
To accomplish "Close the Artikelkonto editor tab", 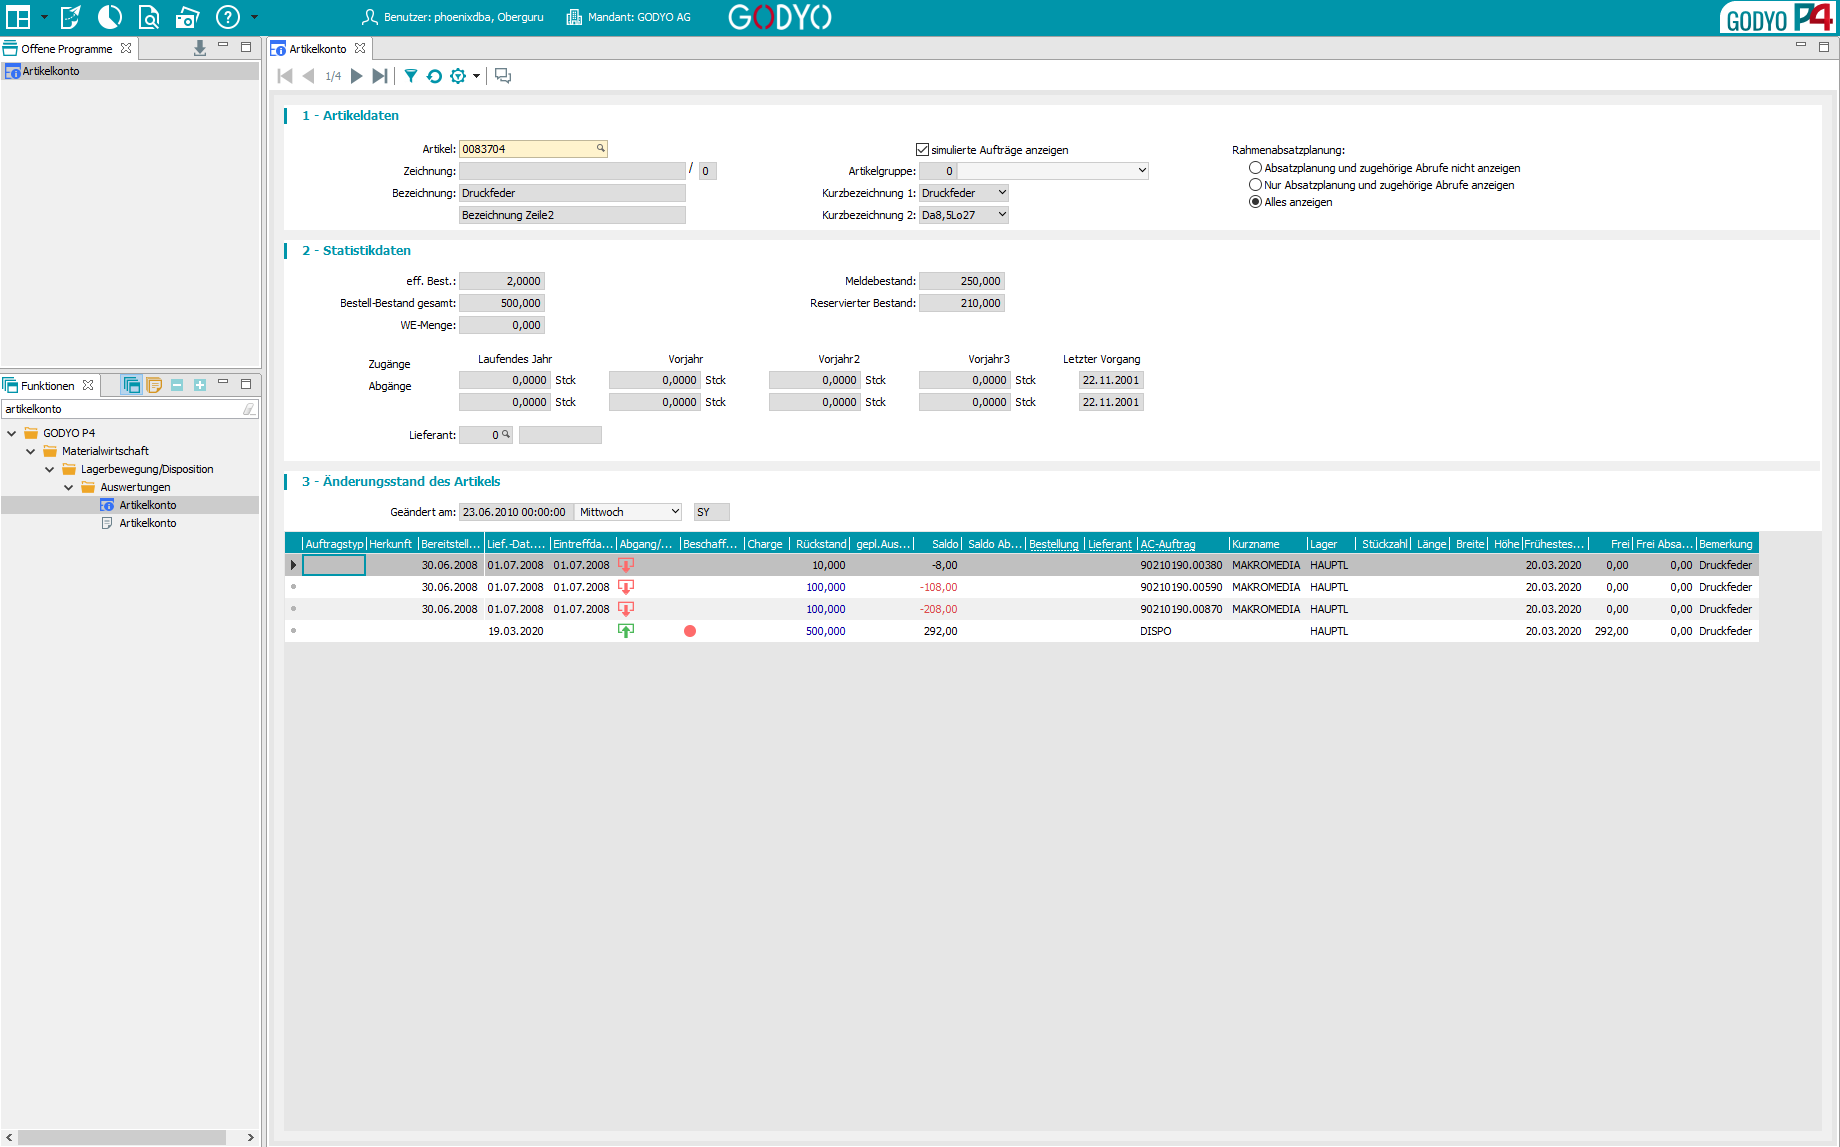I will (360, 48).
